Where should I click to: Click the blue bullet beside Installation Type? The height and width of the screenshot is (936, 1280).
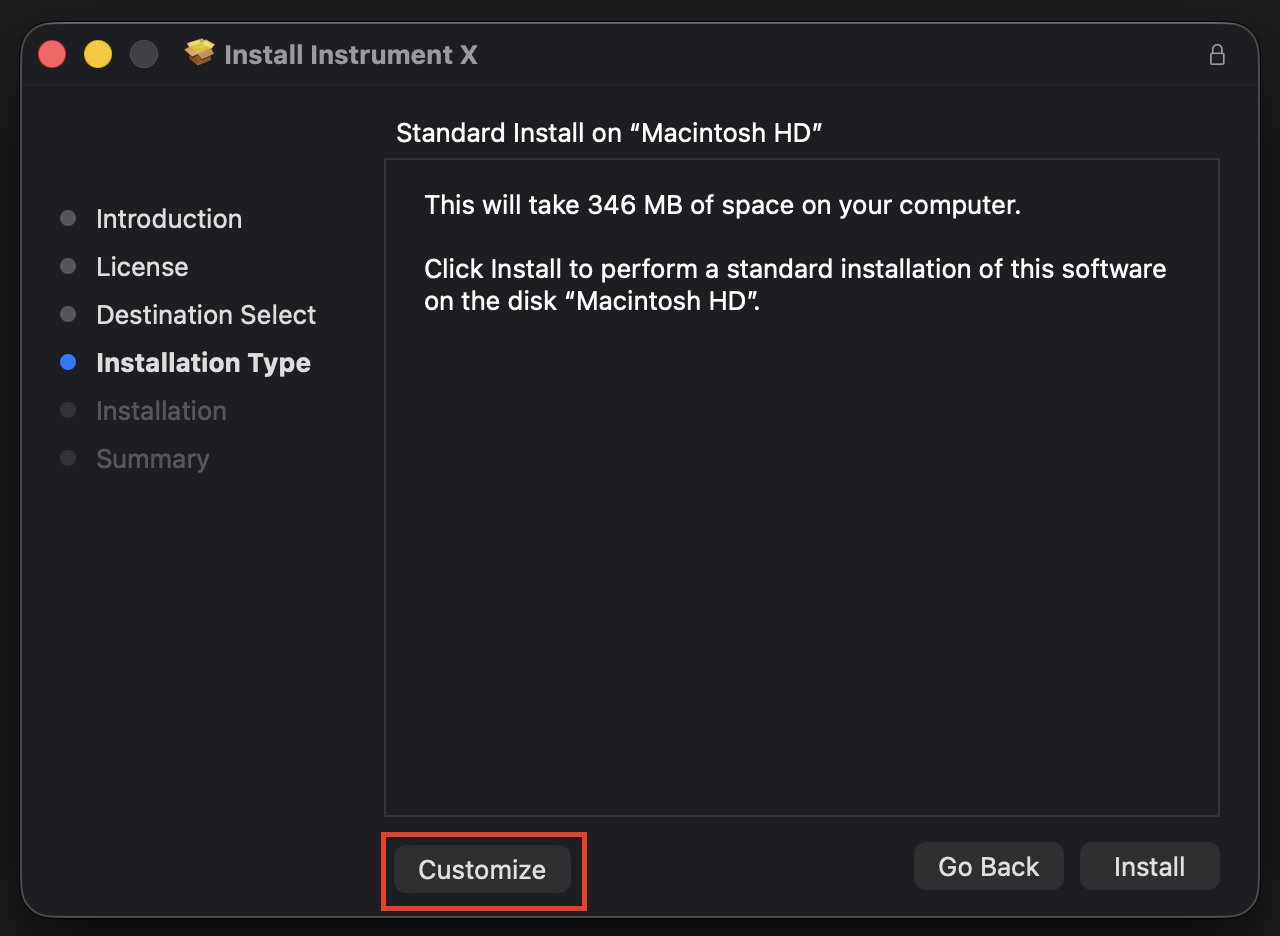68,363
